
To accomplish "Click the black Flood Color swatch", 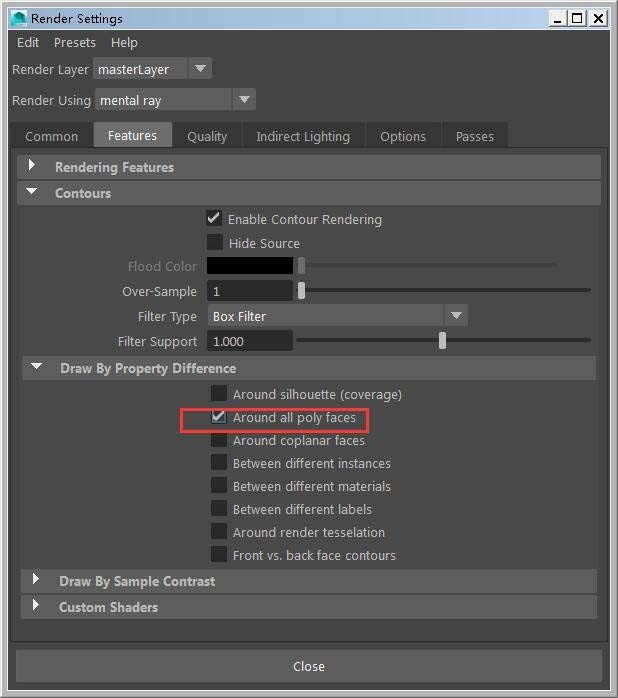I will point(250,266).
